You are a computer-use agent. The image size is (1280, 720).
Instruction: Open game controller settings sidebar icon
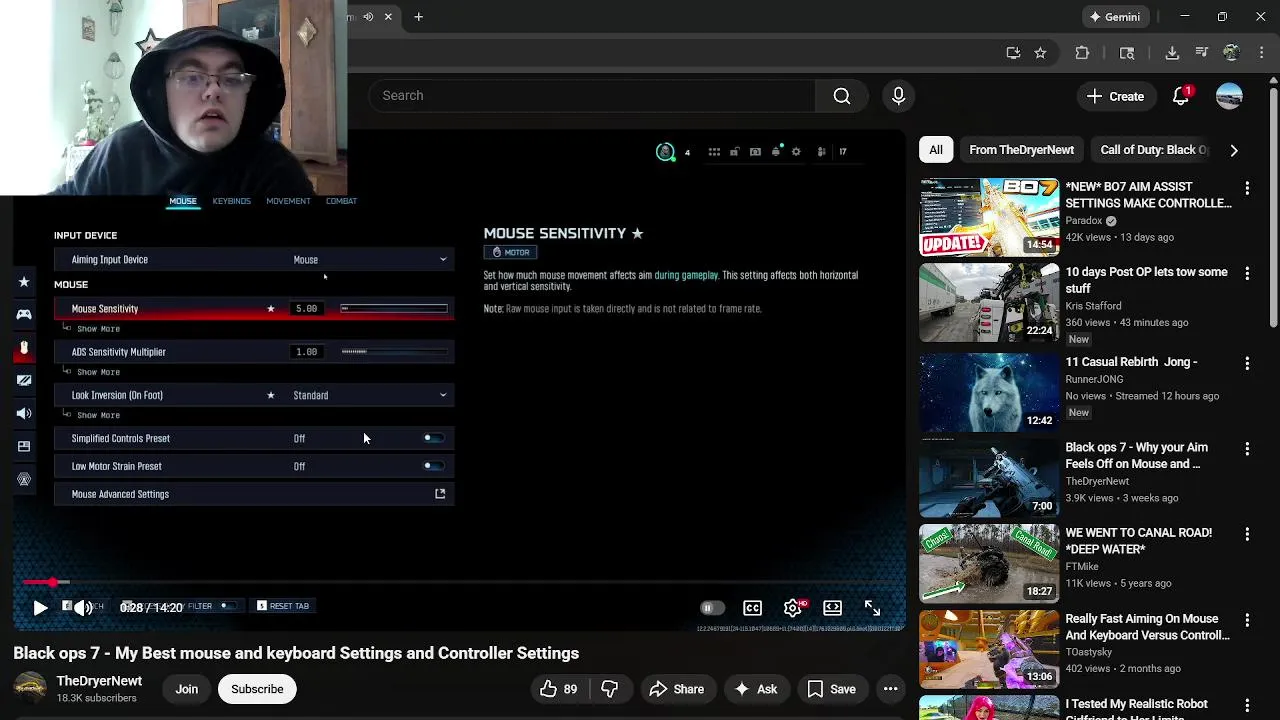click(24, 314)
